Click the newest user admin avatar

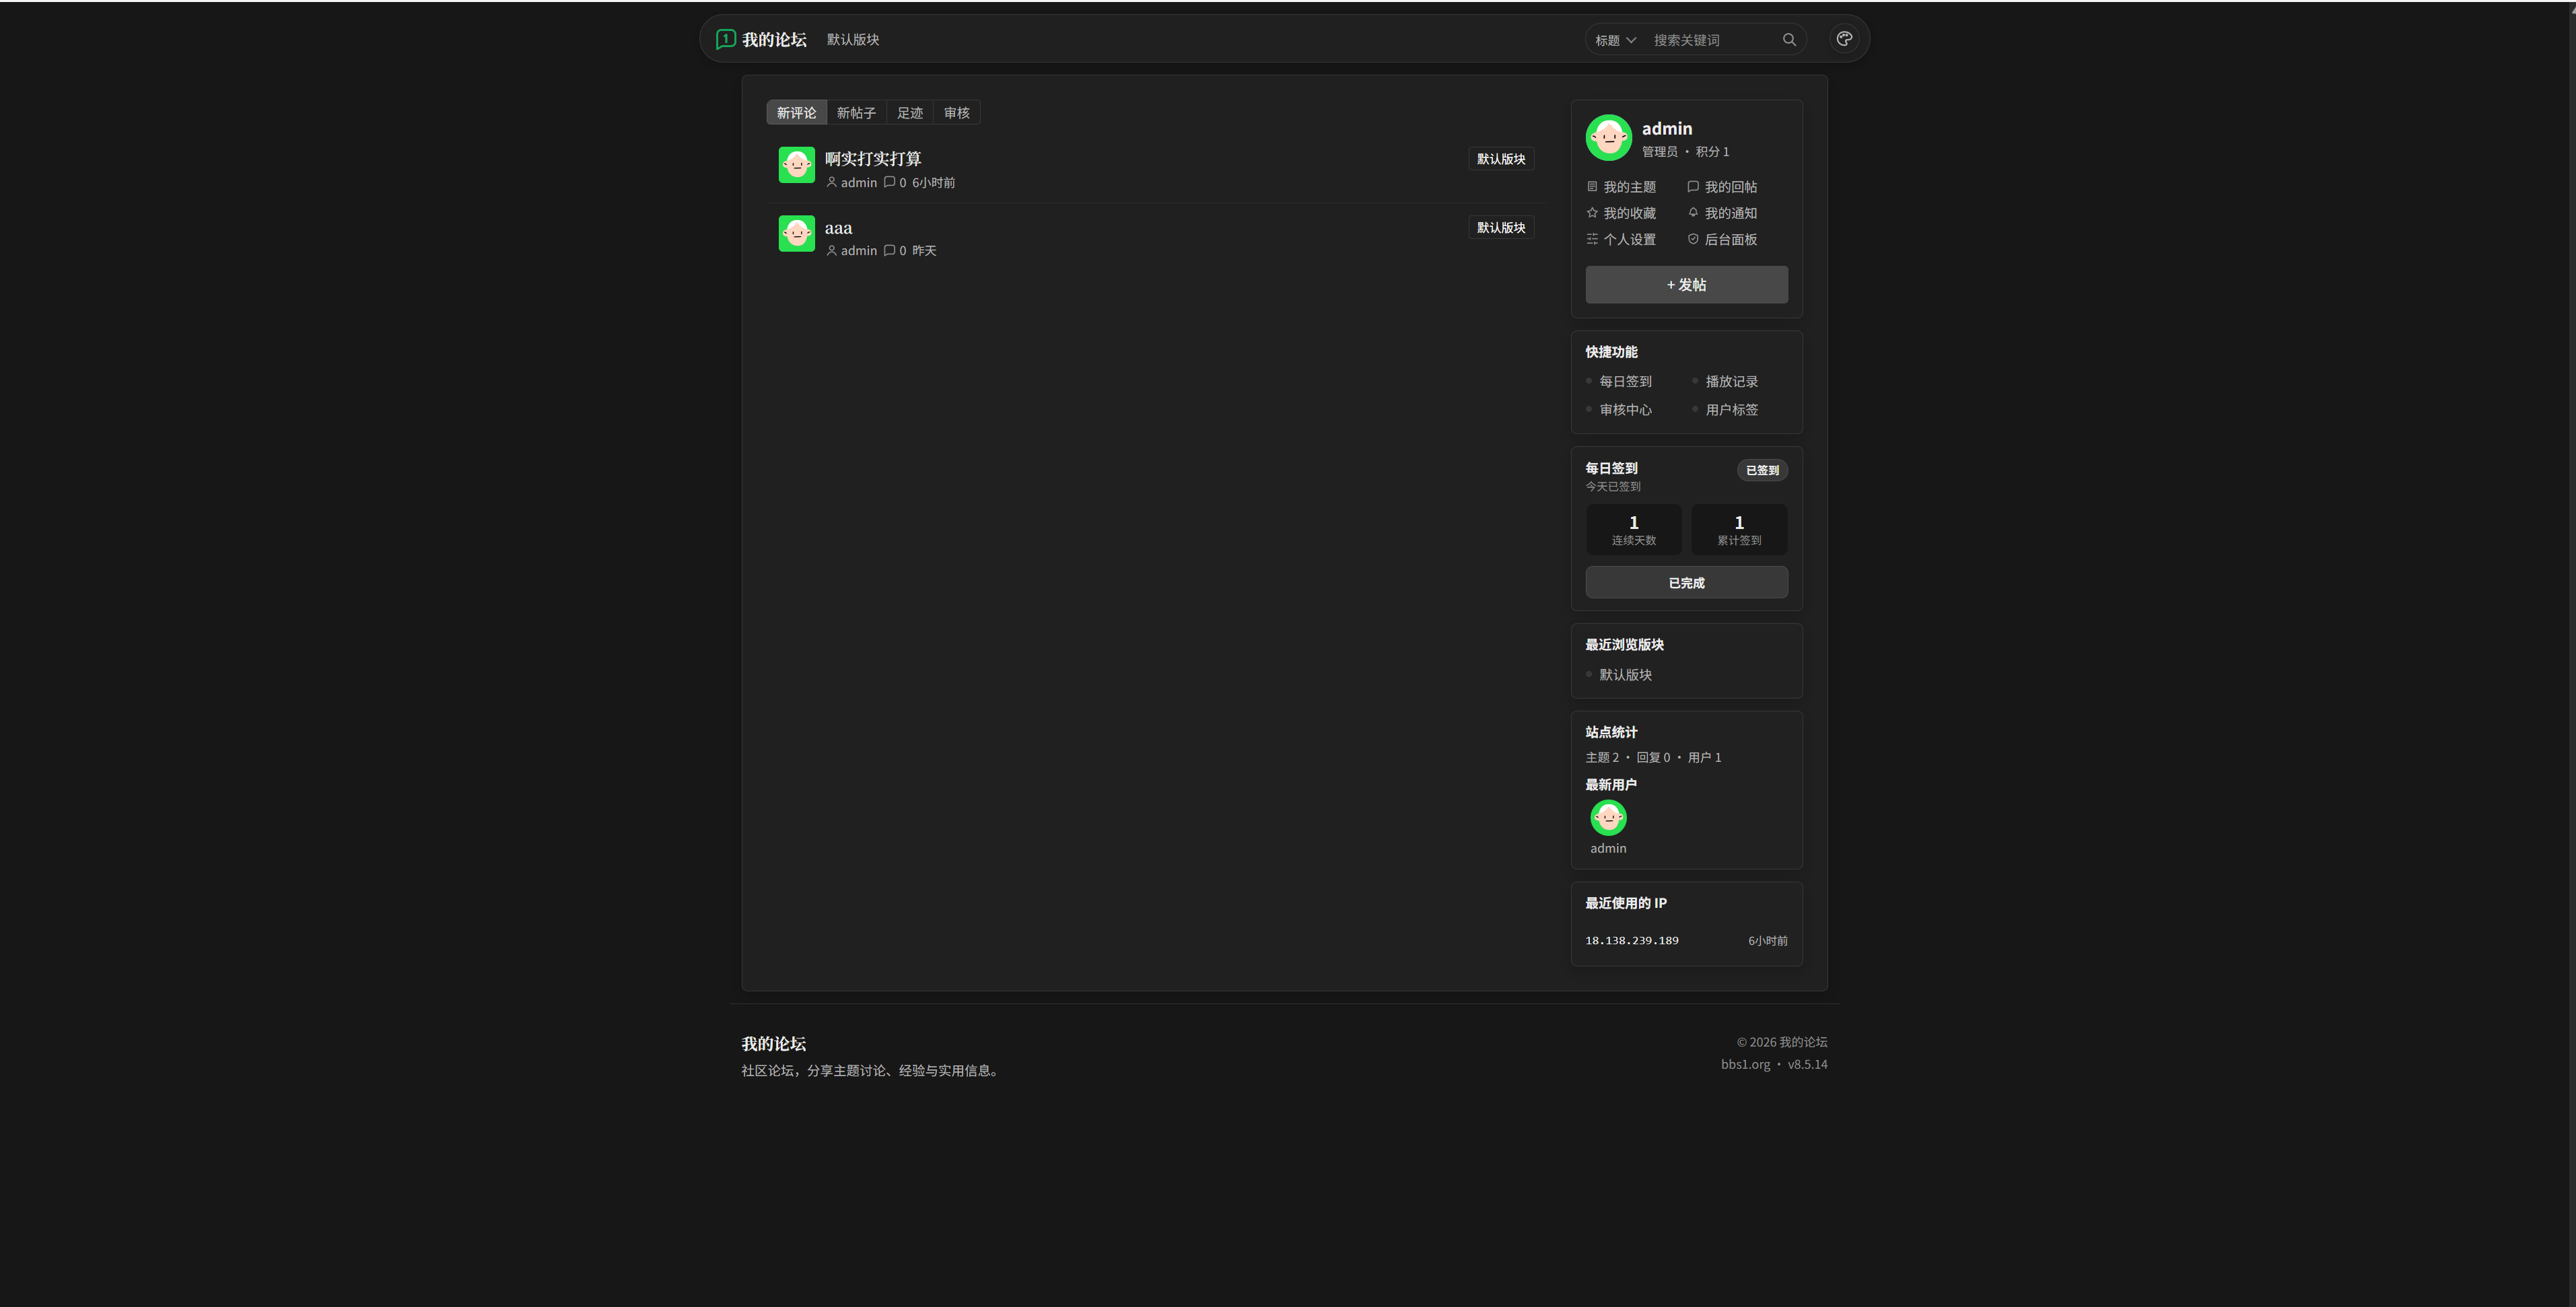coord(1608,818)
